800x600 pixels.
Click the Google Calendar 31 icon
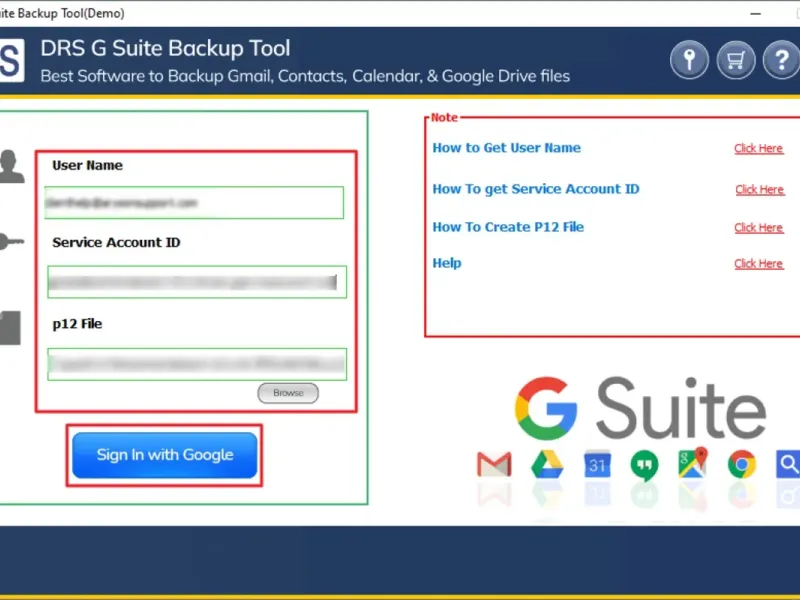(597, 464)
